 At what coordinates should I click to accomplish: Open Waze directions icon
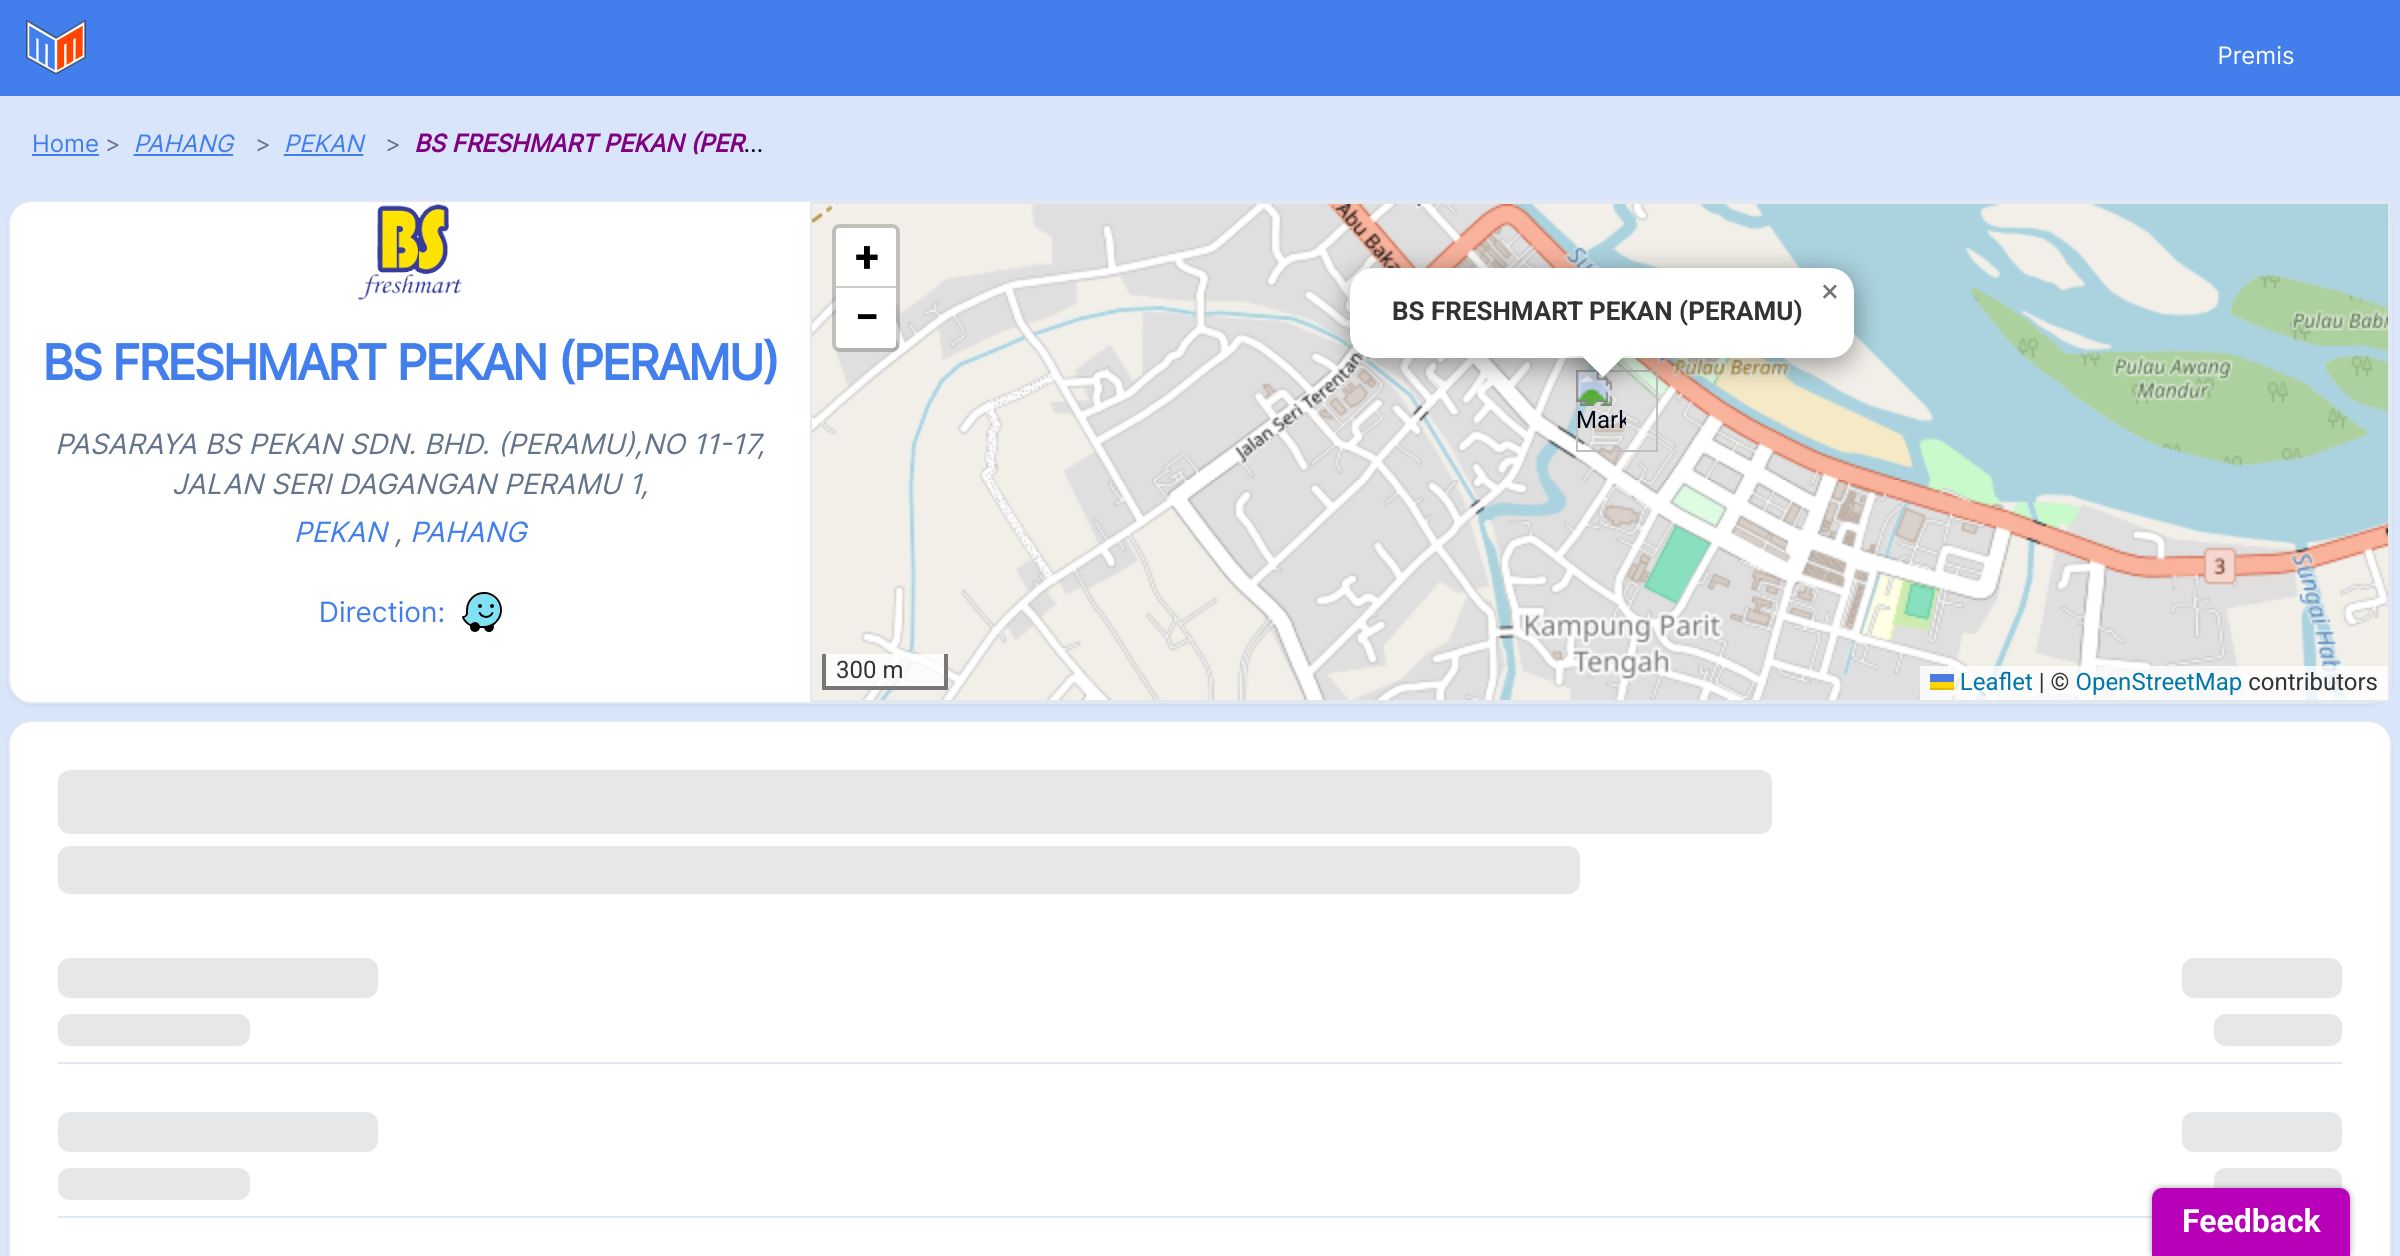tap(482, 612)
